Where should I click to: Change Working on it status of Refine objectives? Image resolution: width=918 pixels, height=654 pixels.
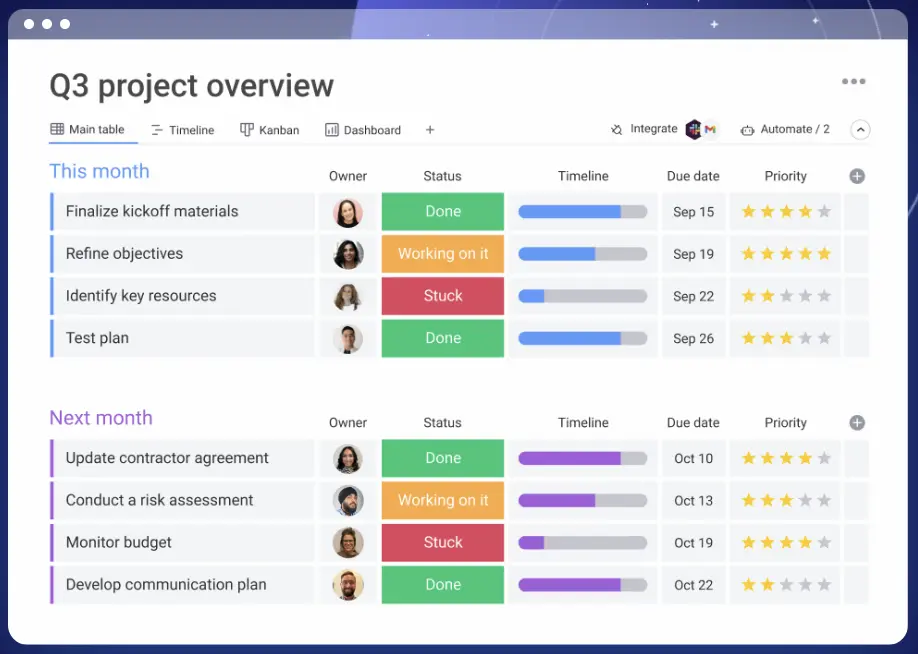tap(443, 254)
